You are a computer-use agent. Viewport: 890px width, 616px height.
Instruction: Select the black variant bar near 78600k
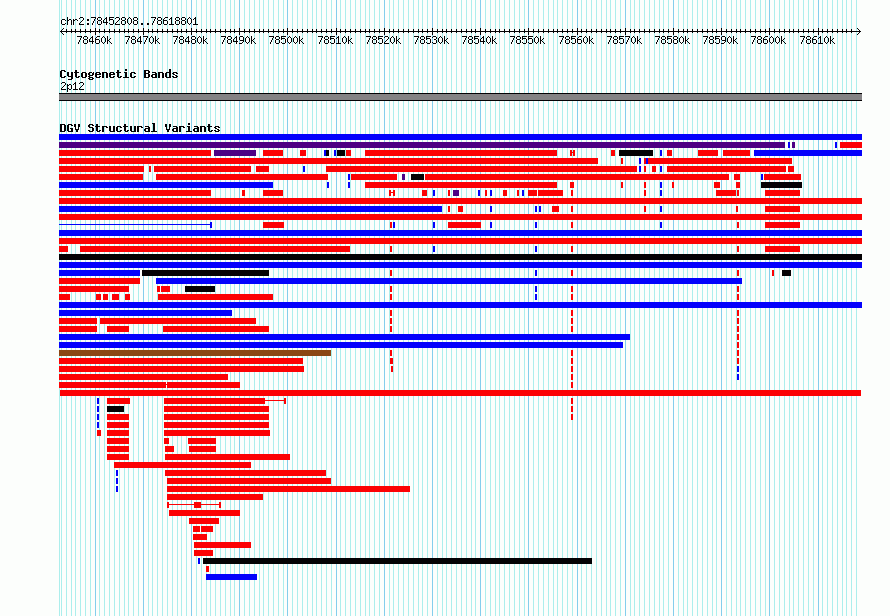782,185
